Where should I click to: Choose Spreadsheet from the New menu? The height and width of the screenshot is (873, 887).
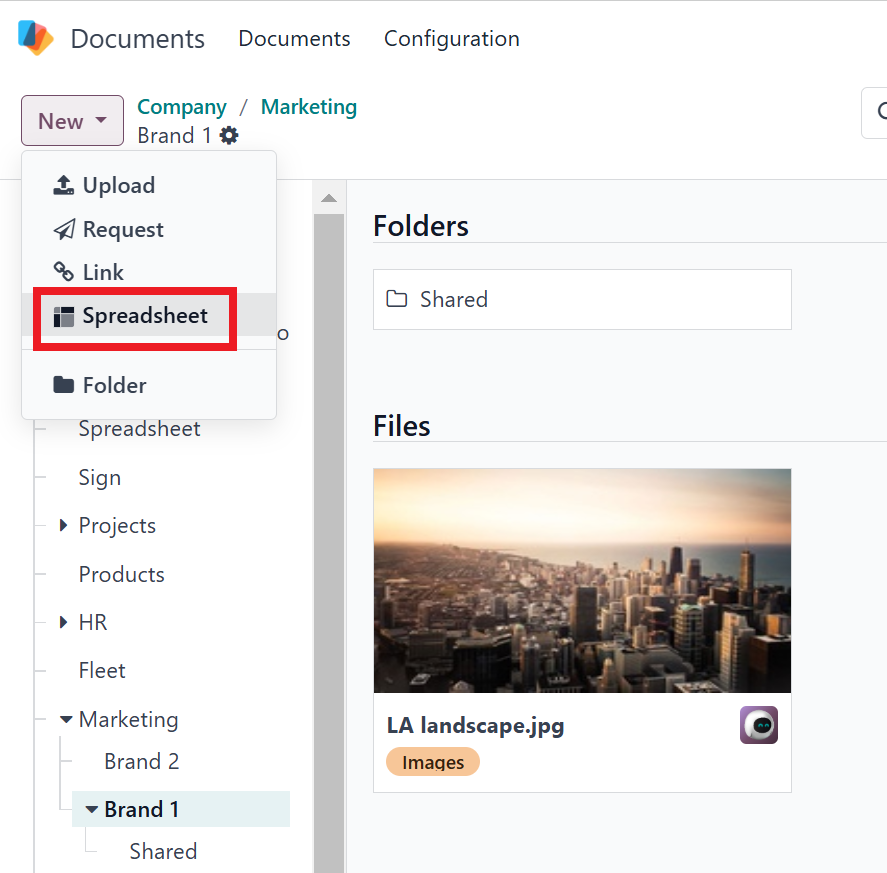point(149,315)
